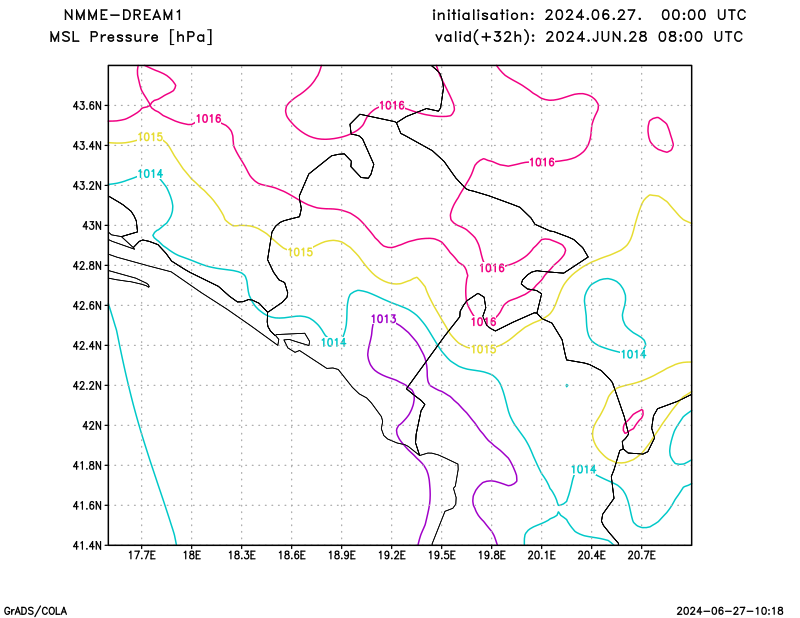
Task: Click the 43.2N latitude label
Action: tap(87, 185)
